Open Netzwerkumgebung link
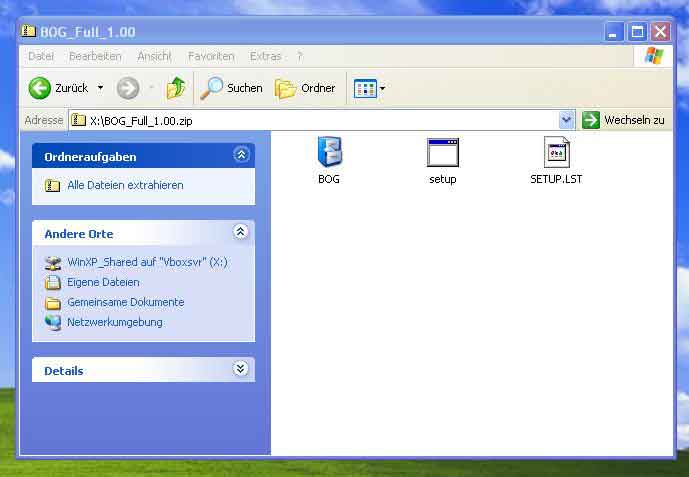The image size is (689, 477). [x=115, y=322]
